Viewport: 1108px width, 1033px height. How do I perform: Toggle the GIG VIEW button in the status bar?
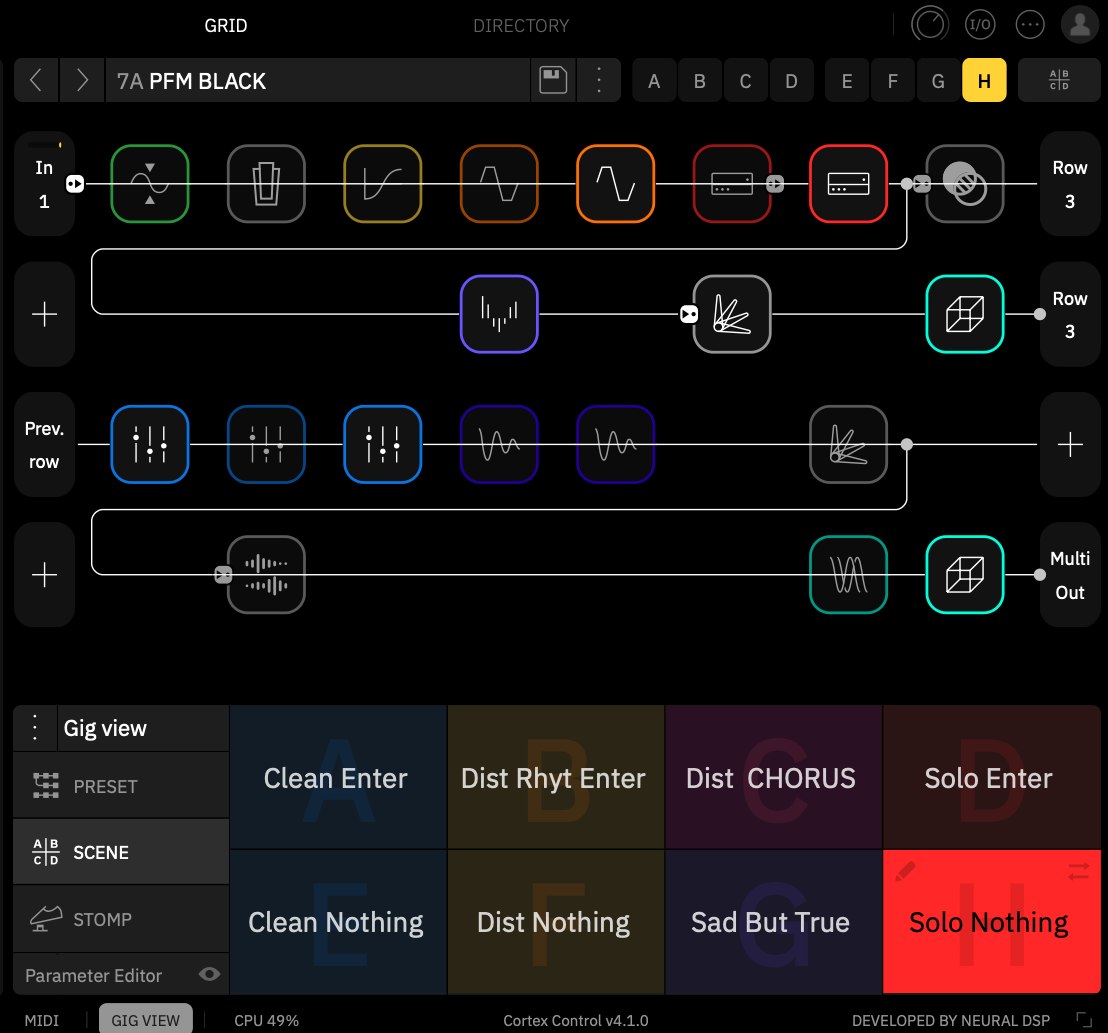pos(146,1019)
